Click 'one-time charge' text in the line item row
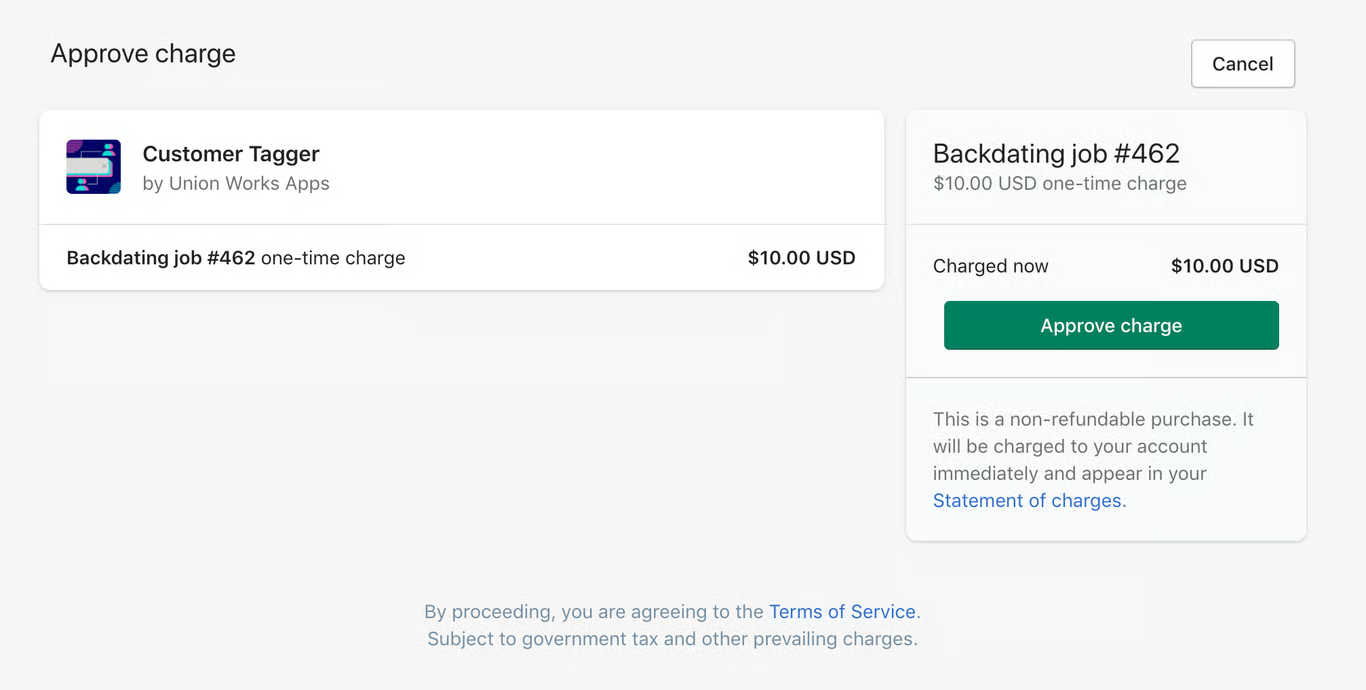The image size is (1366, 690). (x=333, y=258)
